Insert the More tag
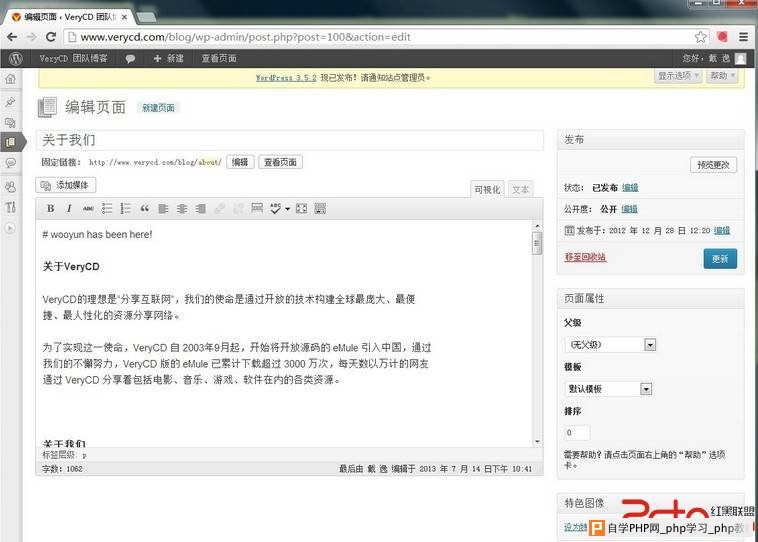Image resolution: width=758 pixels, height=542 pixels. (x=257, y=208)
